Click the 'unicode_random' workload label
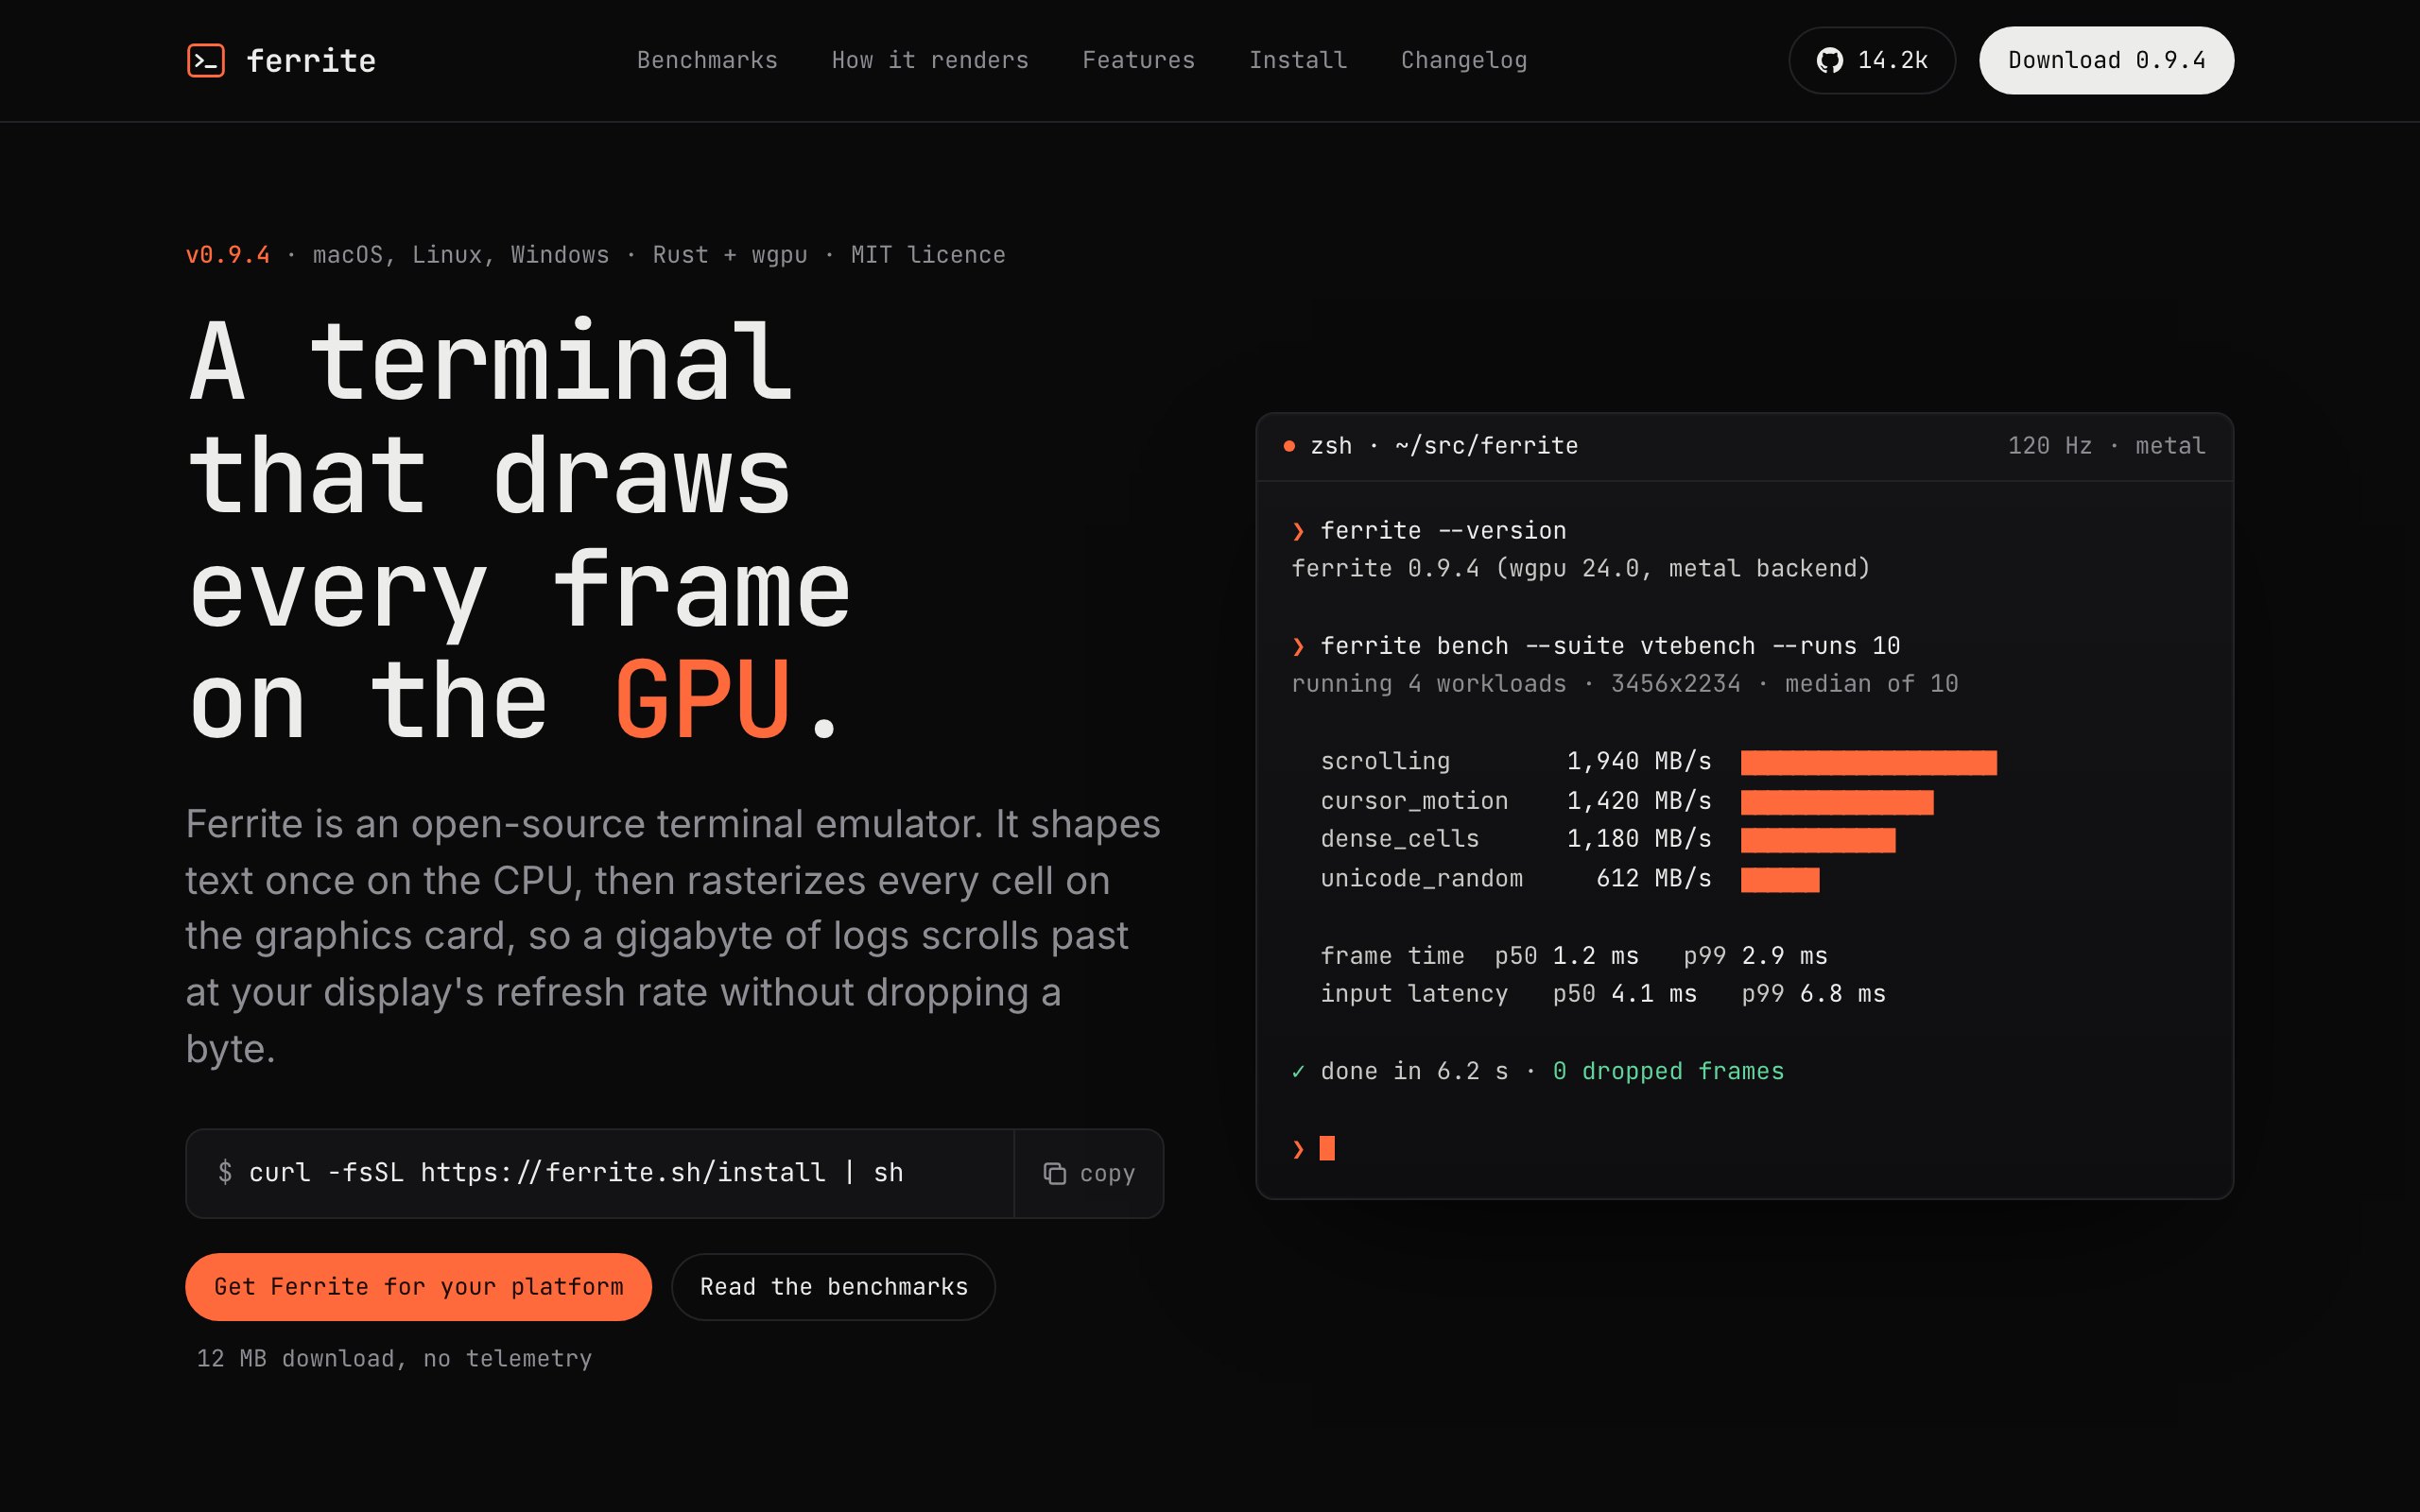 click(1422, 879)
